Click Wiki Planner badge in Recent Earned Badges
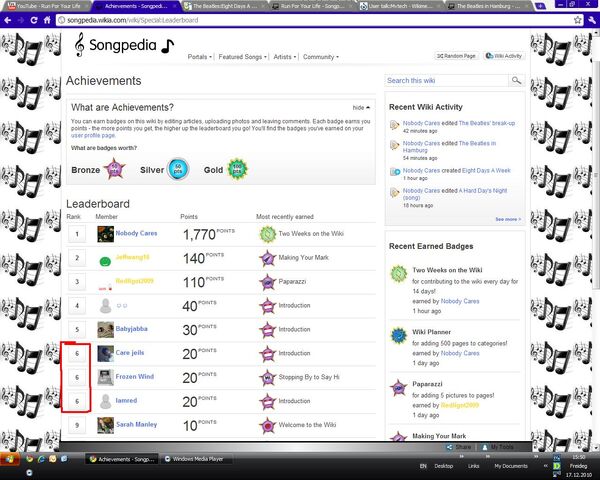 click(398, 336)
